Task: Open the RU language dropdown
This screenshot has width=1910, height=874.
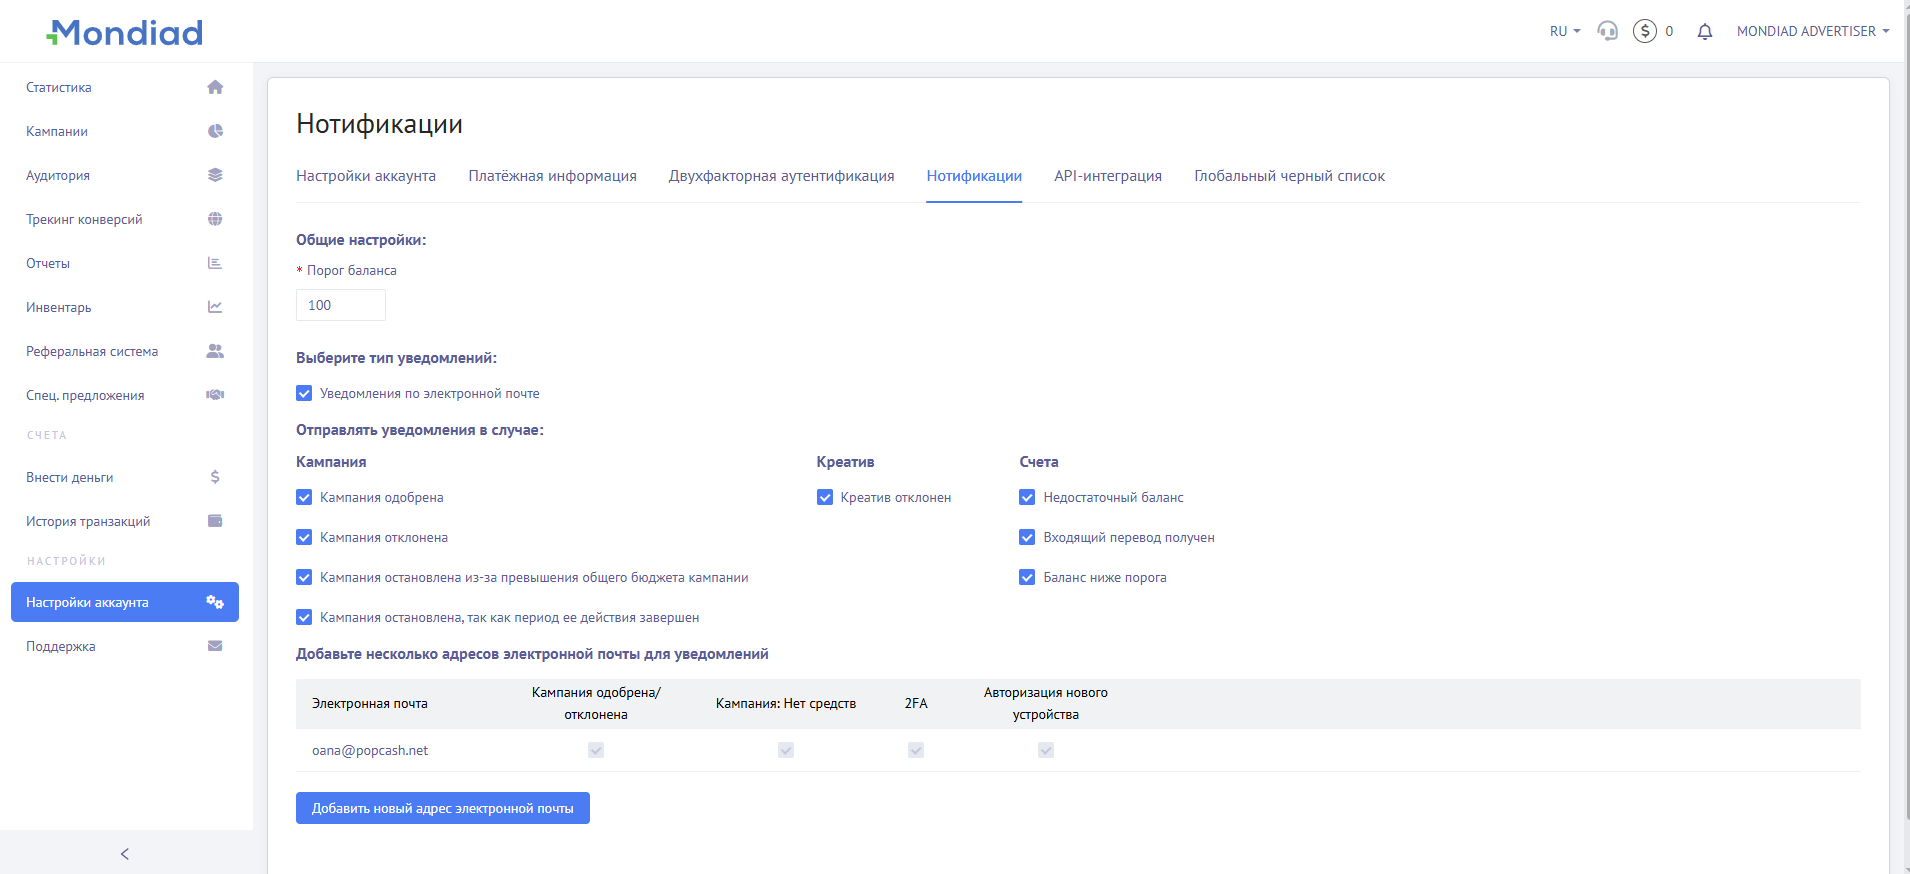Action: coord(1564,31)
